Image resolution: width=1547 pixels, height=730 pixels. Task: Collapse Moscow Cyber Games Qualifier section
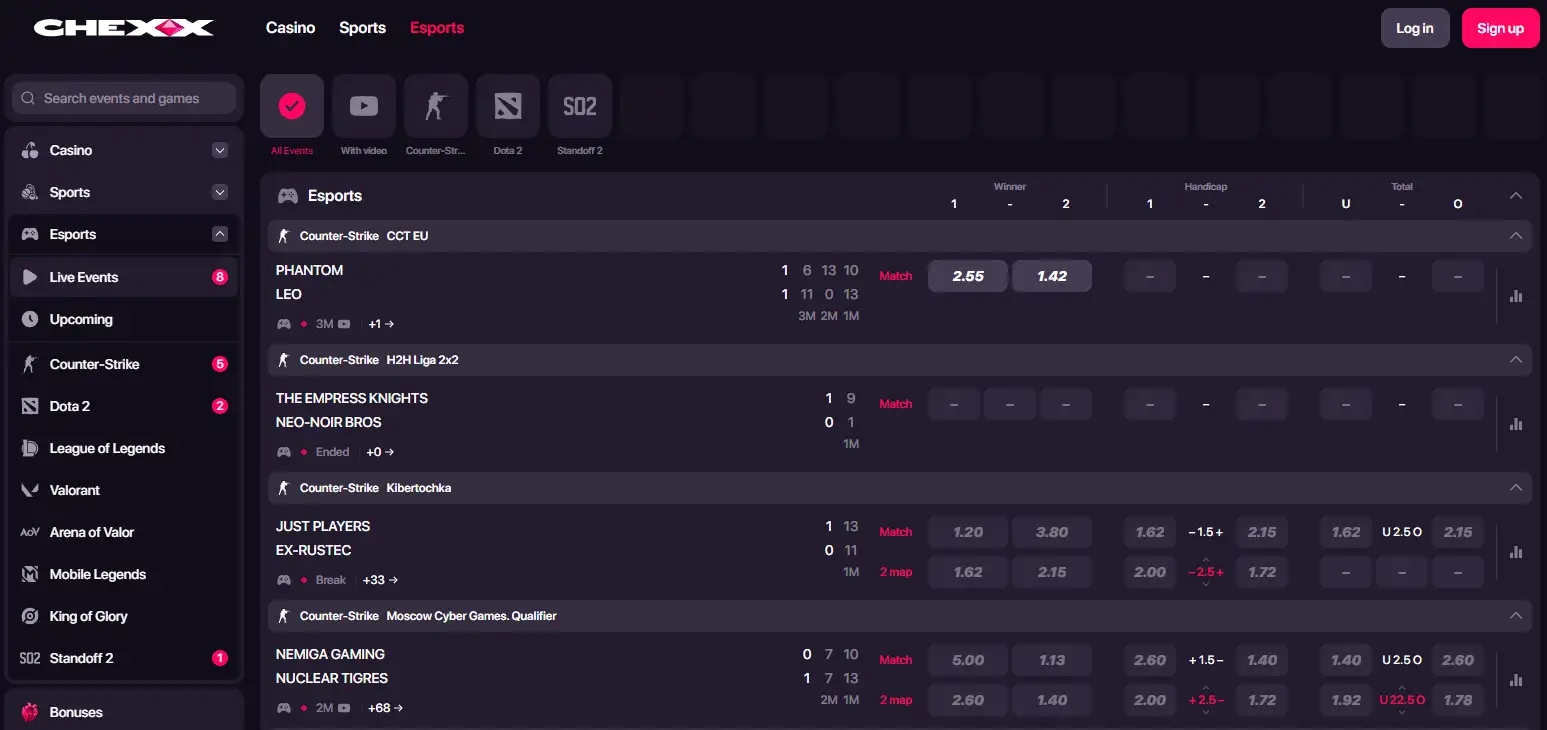pyautogui.click(x=1516, y=616)
